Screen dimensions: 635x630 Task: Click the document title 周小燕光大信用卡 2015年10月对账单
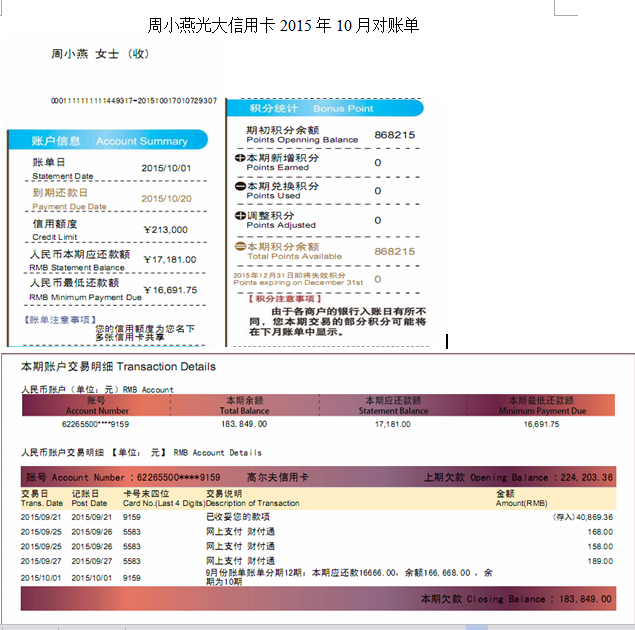point(281,24)
